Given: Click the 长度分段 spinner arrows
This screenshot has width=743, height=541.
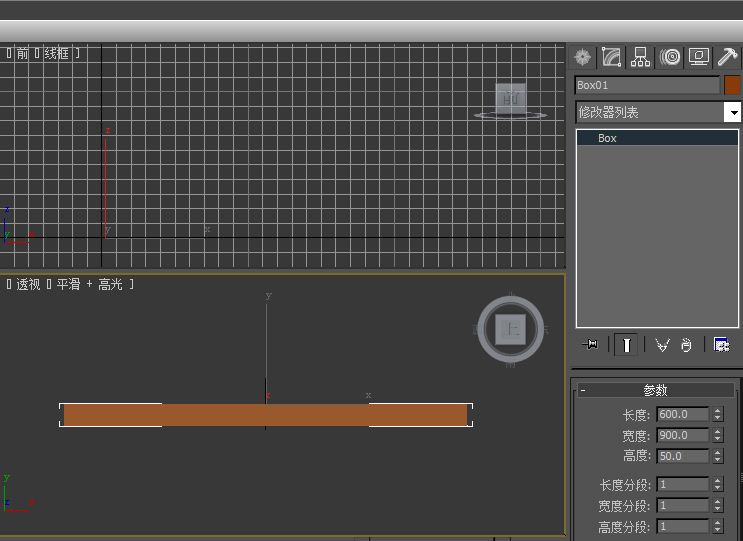Looking at the screenshot, I should point(718,484).
